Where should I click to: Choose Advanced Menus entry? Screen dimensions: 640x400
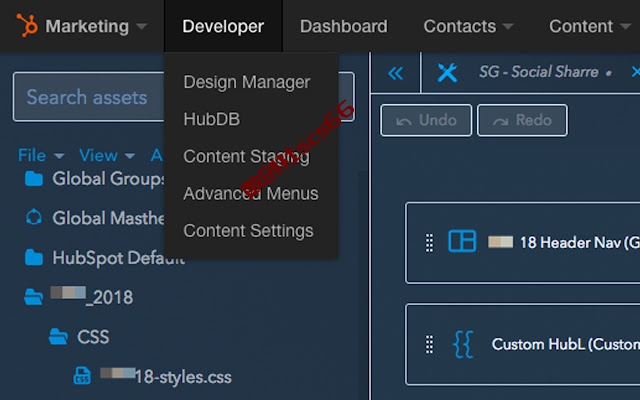251,193
